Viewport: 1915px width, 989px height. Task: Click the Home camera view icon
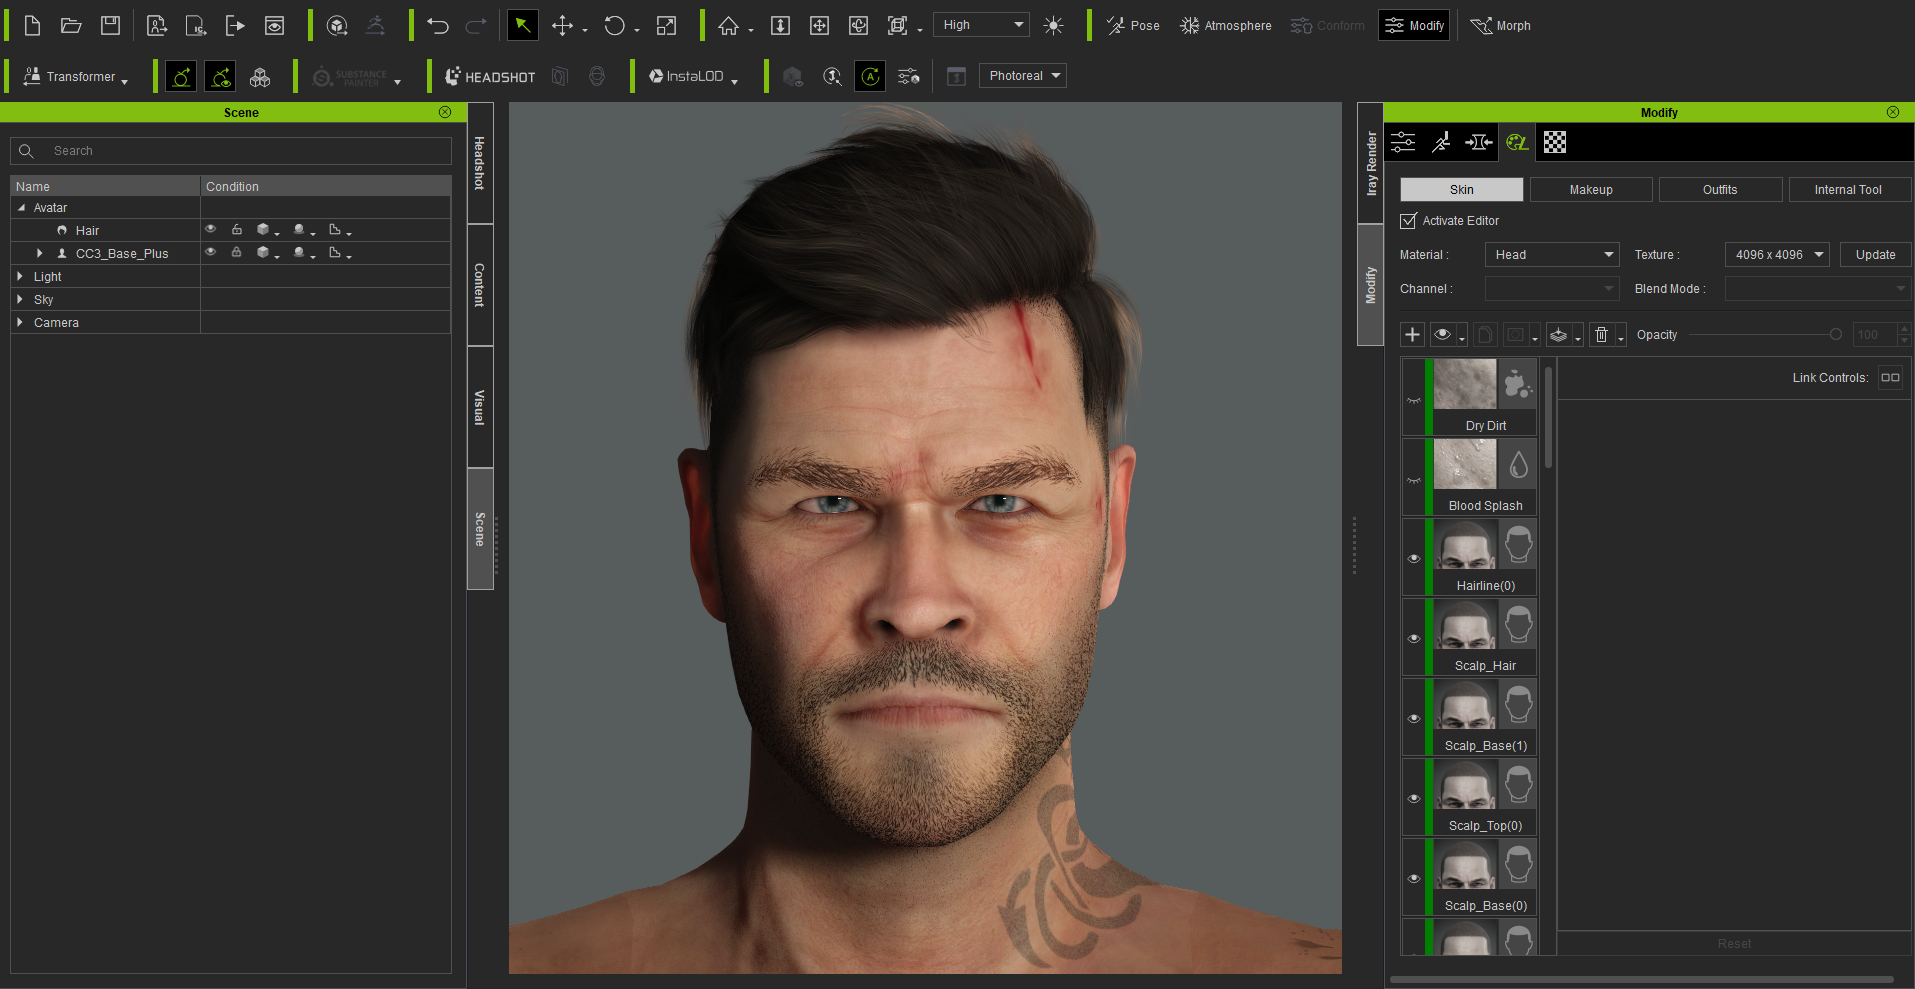click(728, 26)
